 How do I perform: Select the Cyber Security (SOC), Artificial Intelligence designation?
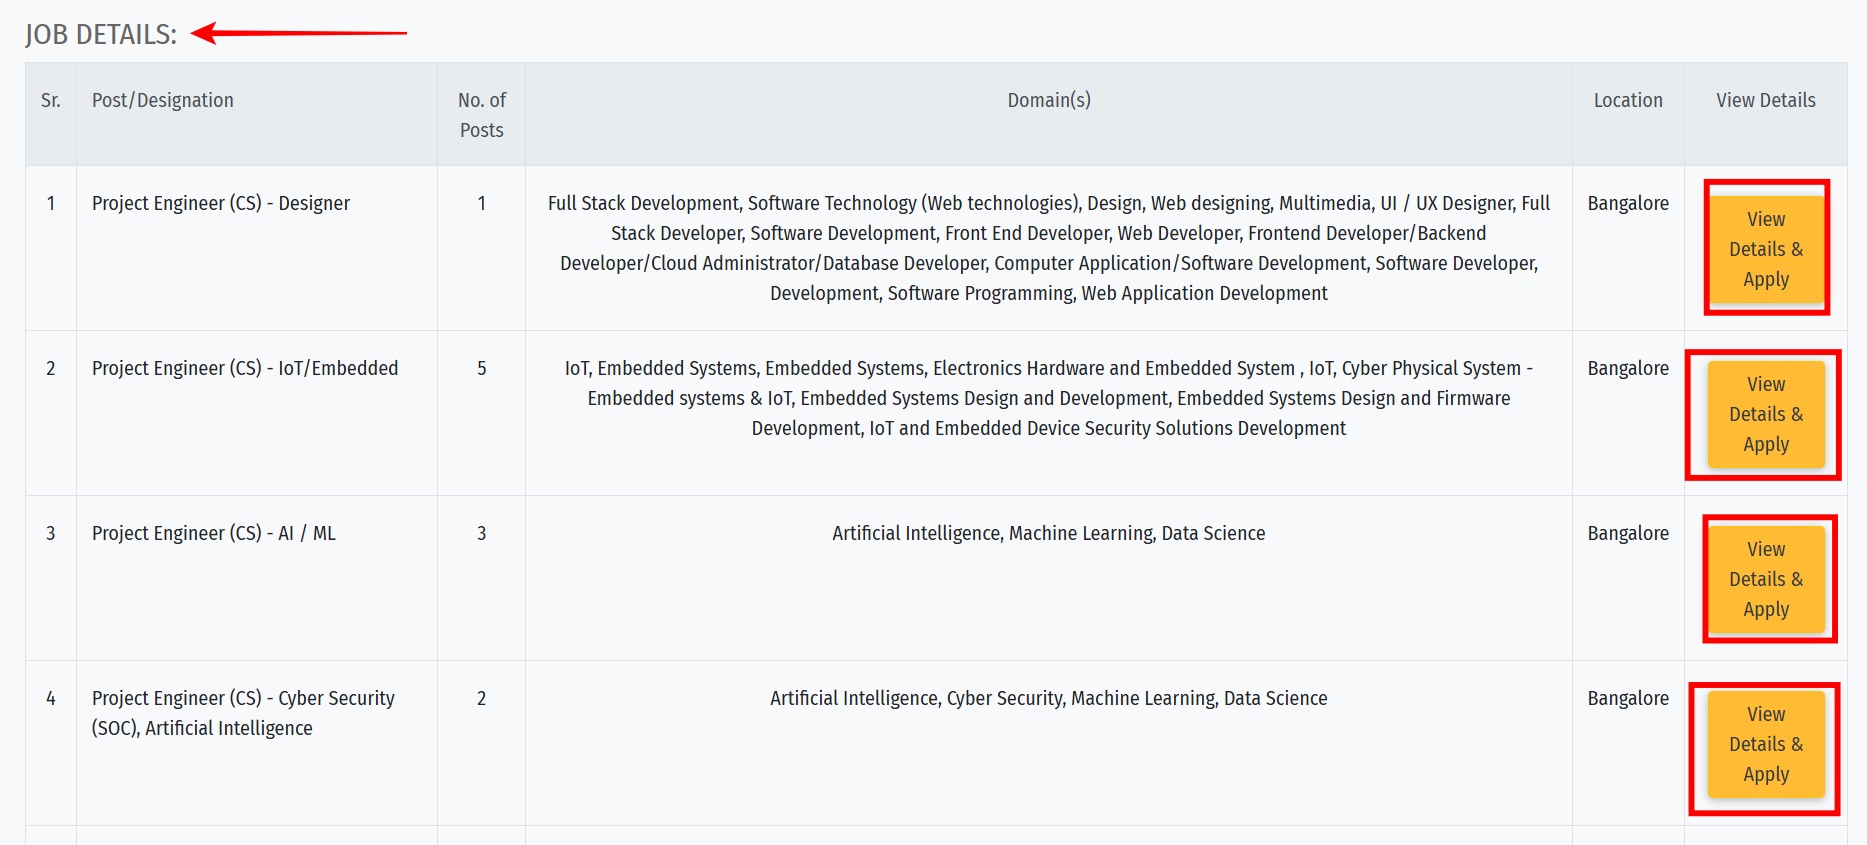point(243,713)
